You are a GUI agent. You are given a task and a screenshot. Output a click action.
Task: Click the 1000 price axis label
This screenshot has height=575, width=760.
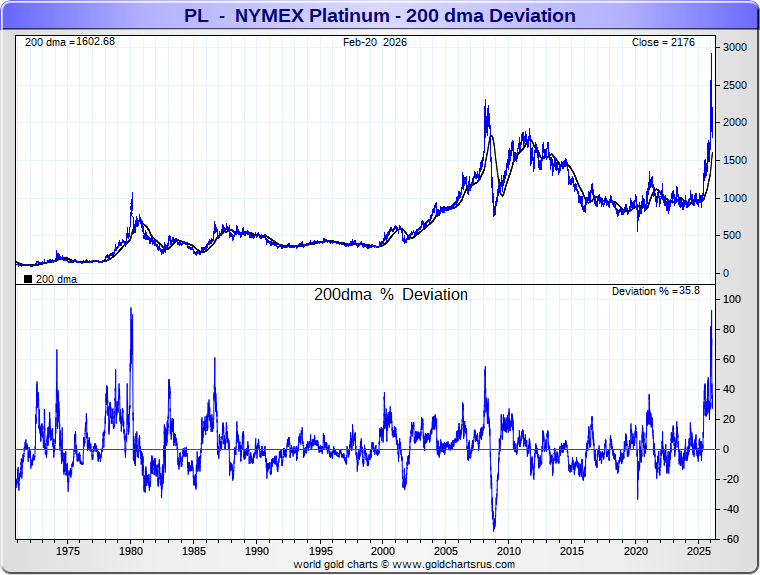pyautogui.click(x=735, y=198)
